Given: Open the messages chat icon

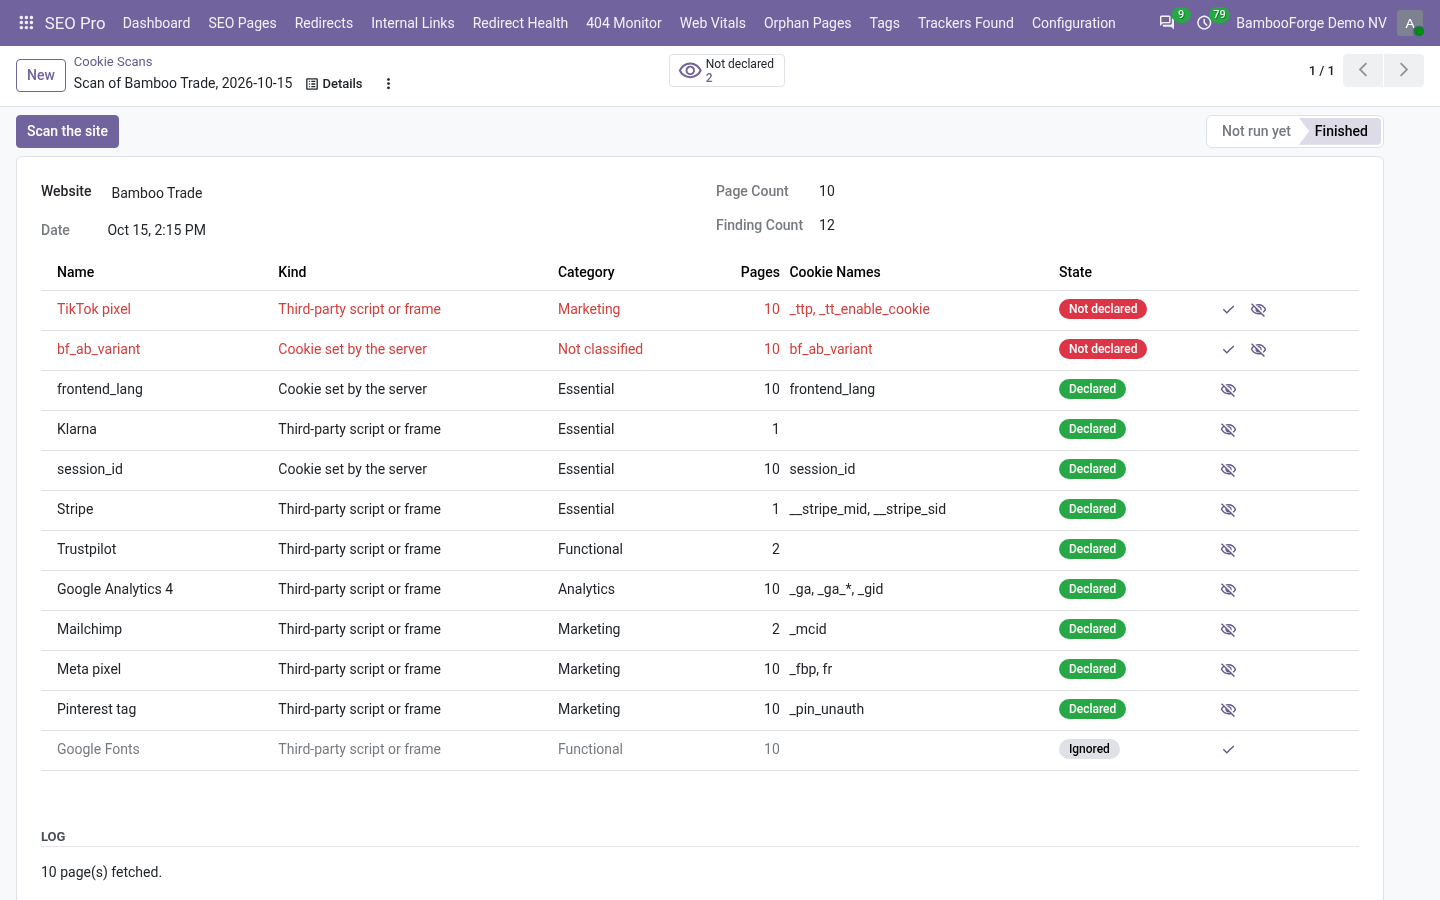Looking at the screenshot, I should coord(1167,22).
